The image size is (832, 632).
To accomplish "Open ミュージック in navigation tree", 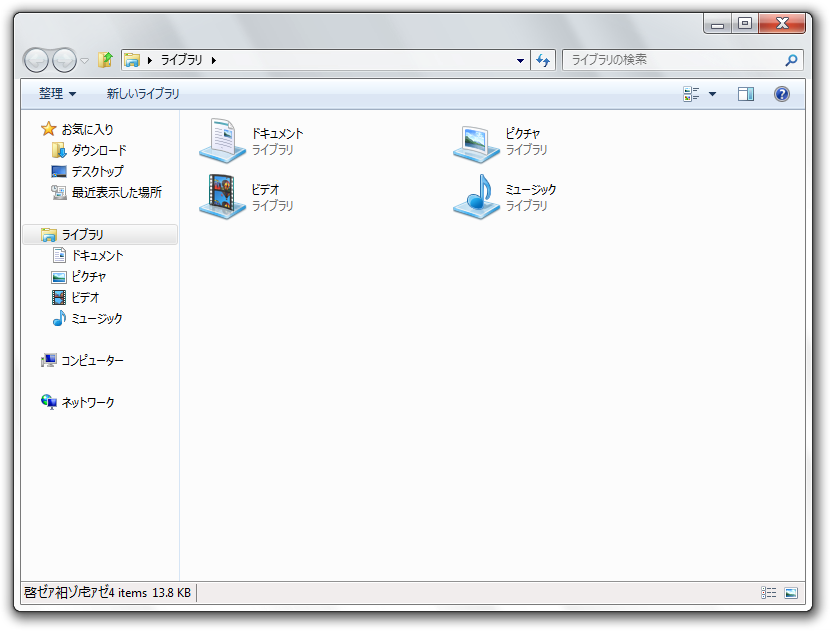I will coord(97,319).
